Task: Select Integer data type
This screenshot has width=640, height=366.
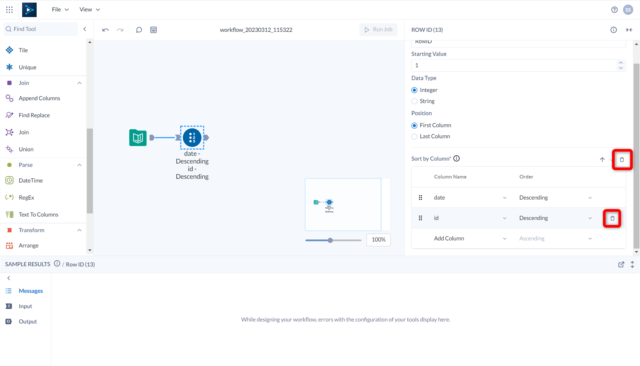Action: click(414, 90)
